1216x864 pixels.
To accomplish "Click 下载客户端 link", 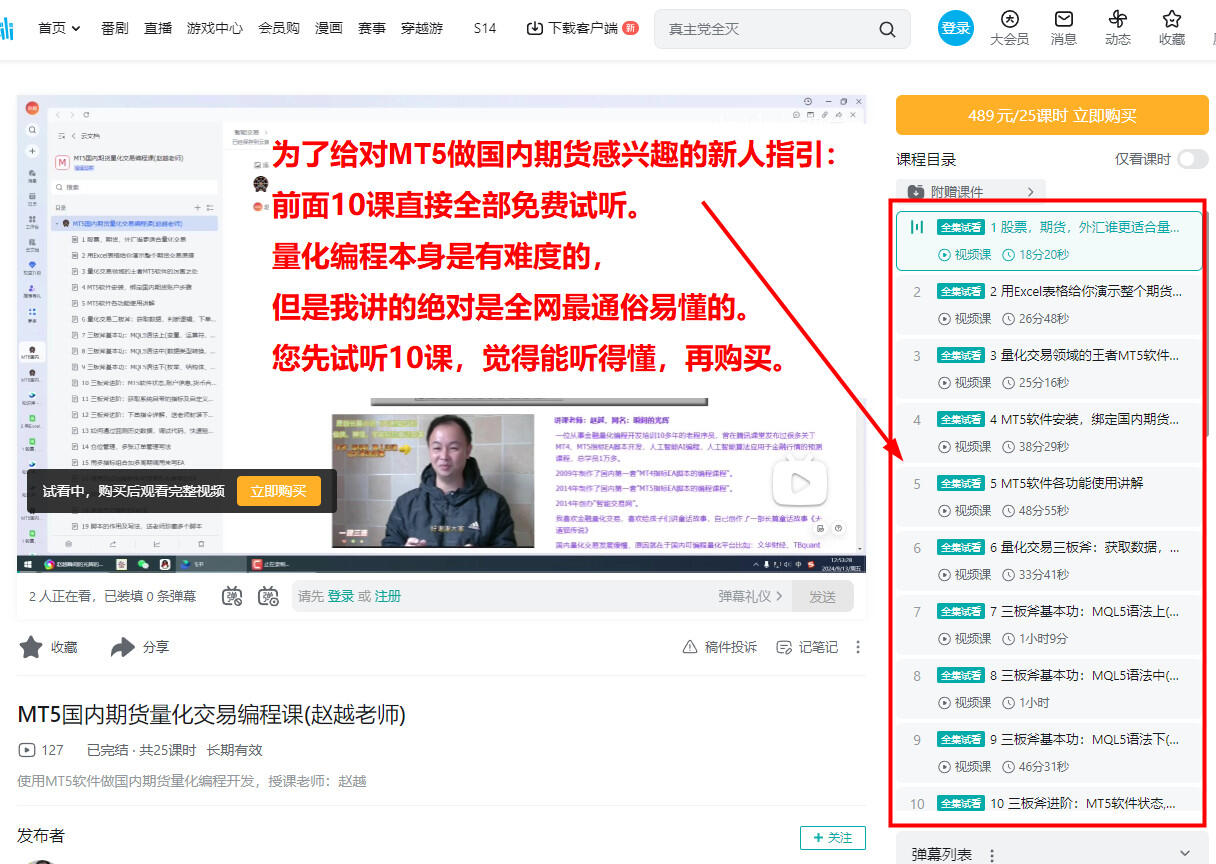I will click(x=583, y=28).
